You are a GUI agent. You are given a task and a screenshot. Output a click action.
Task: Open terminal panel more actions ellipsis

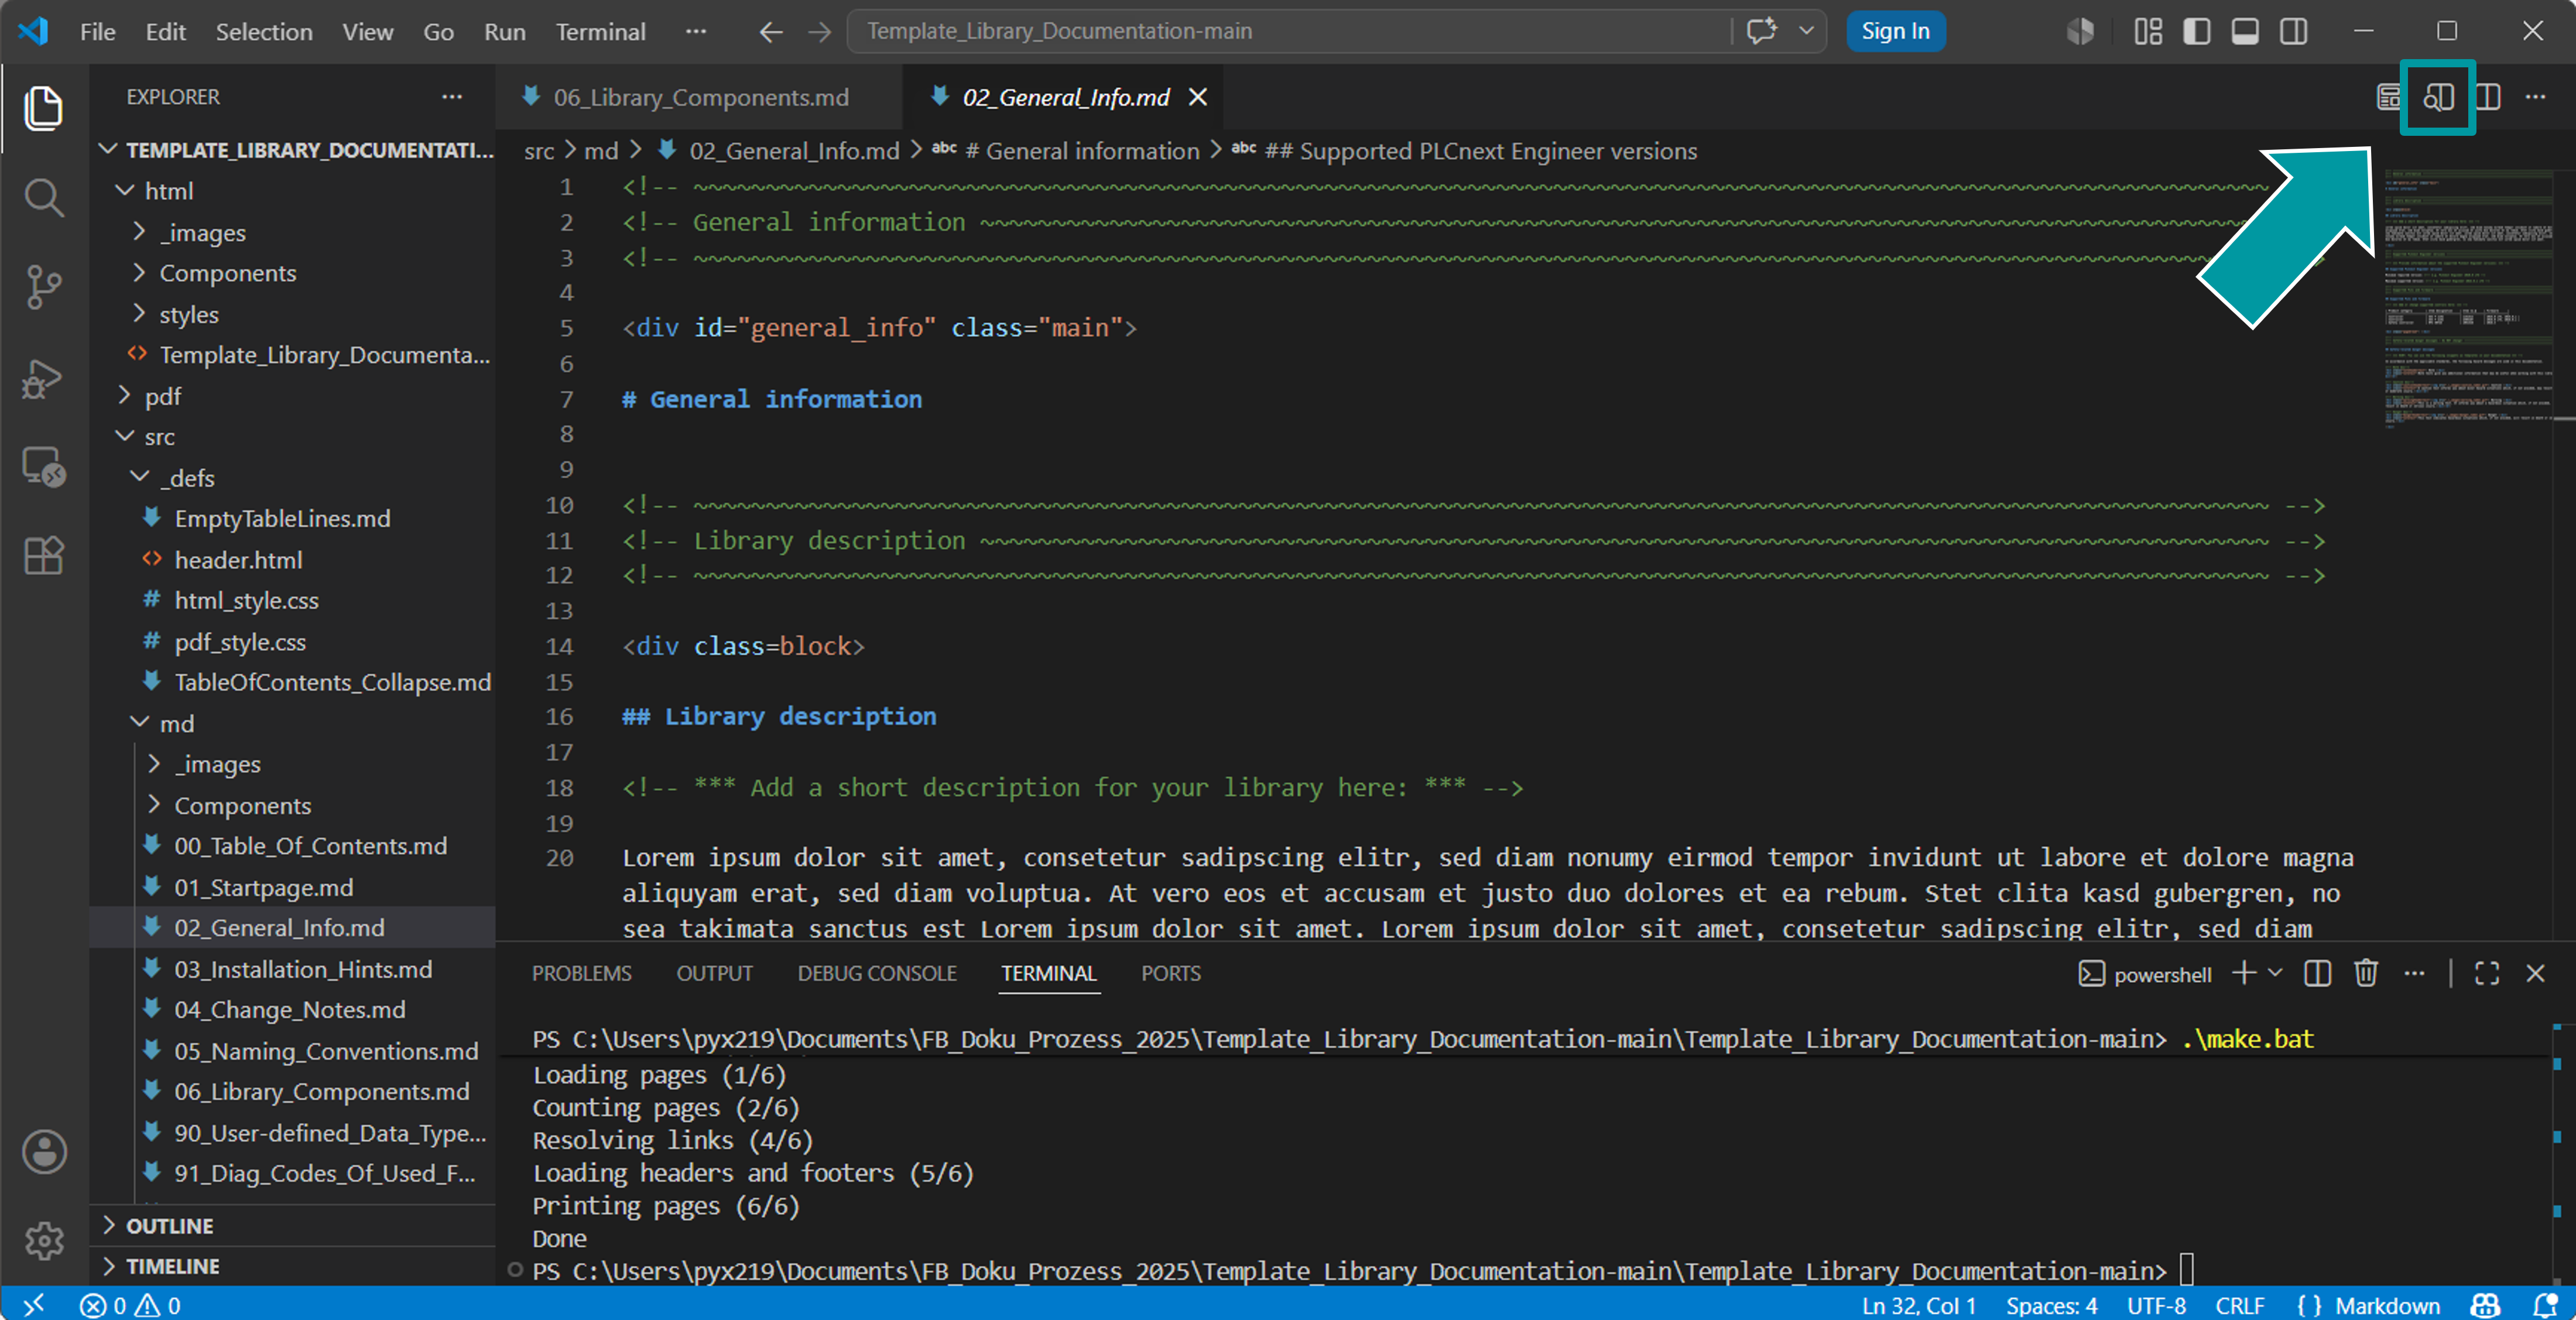[x=2413, y=973]
